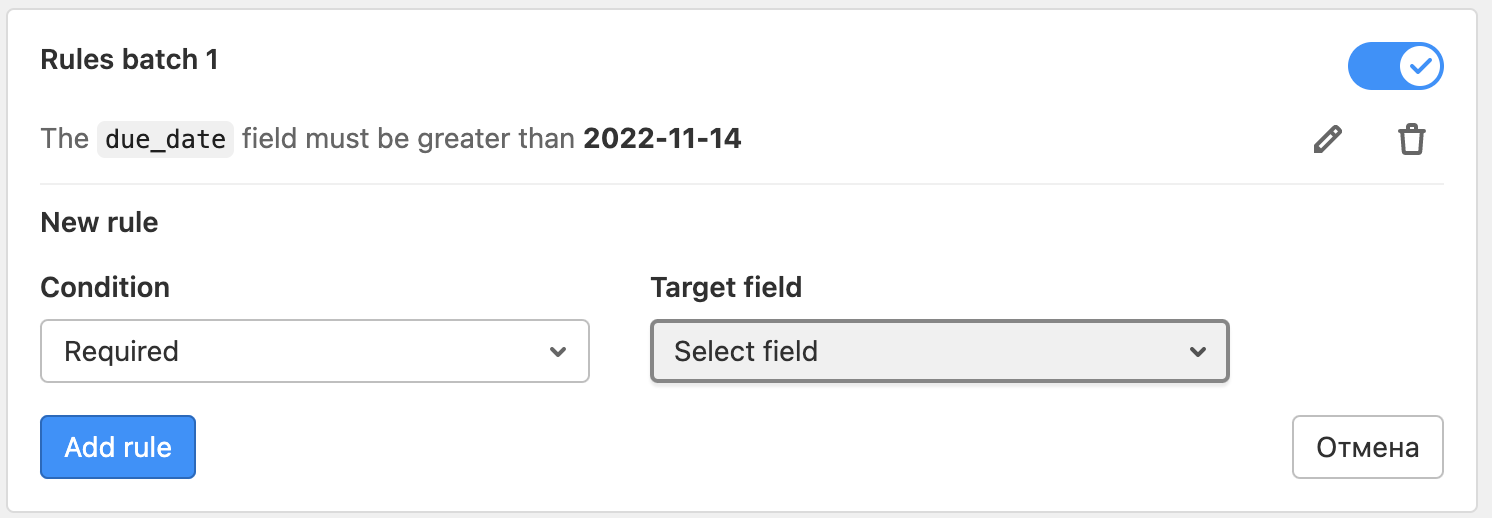Click the checkmark knob on batch switch
Viewport: 1492px width, 518px height.
point(1419,67)
